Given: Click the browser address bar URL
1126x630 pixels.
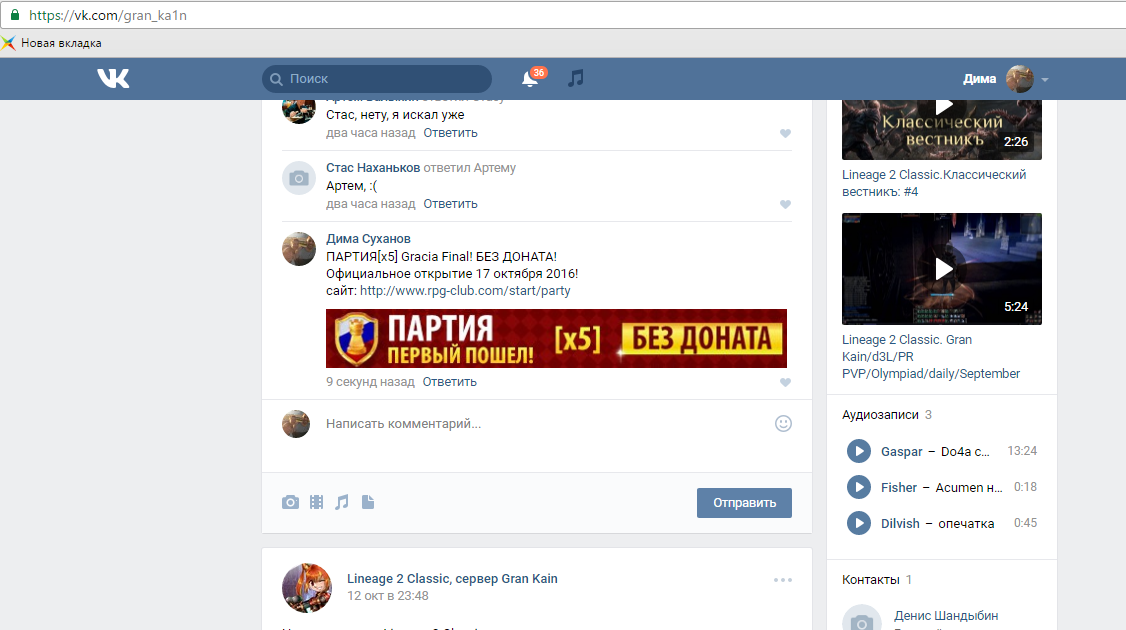Looking at the screenshot, I should click(x=108, y=15).
